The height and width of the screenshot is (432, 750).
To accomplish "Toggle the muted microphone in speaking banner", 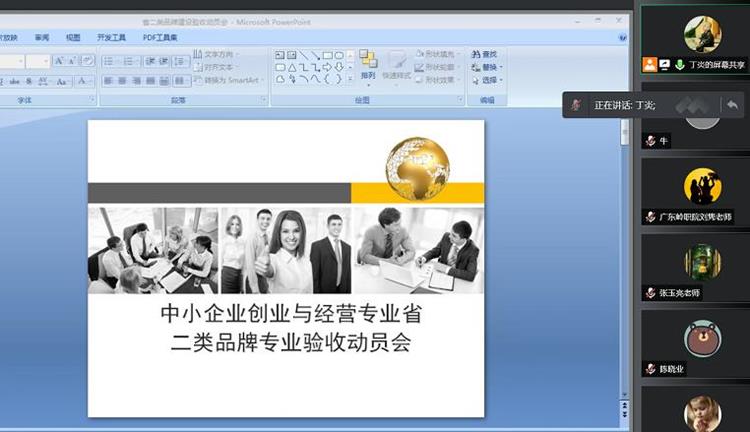I will (x=575, y=105).
